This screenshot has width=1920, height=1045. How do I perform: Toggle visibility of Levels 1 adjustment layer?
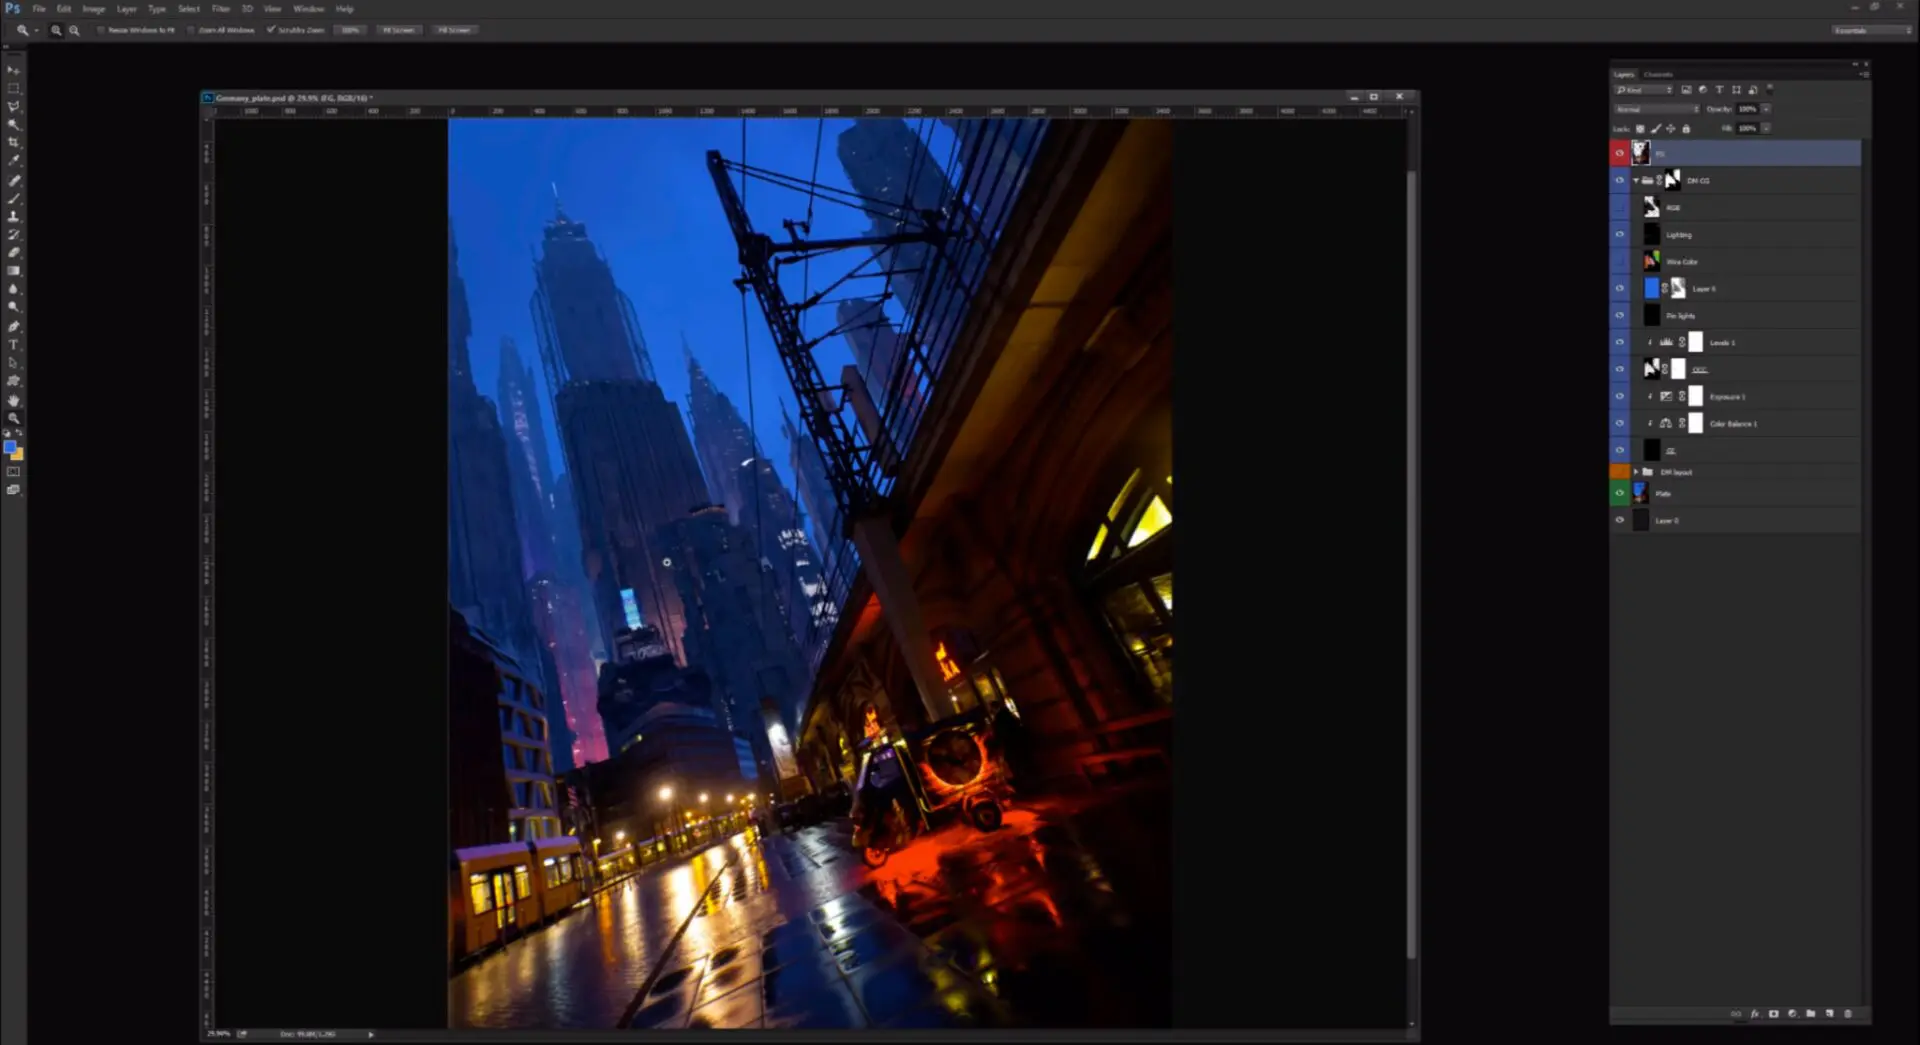pyautogui.click(x=1620, y=343)
